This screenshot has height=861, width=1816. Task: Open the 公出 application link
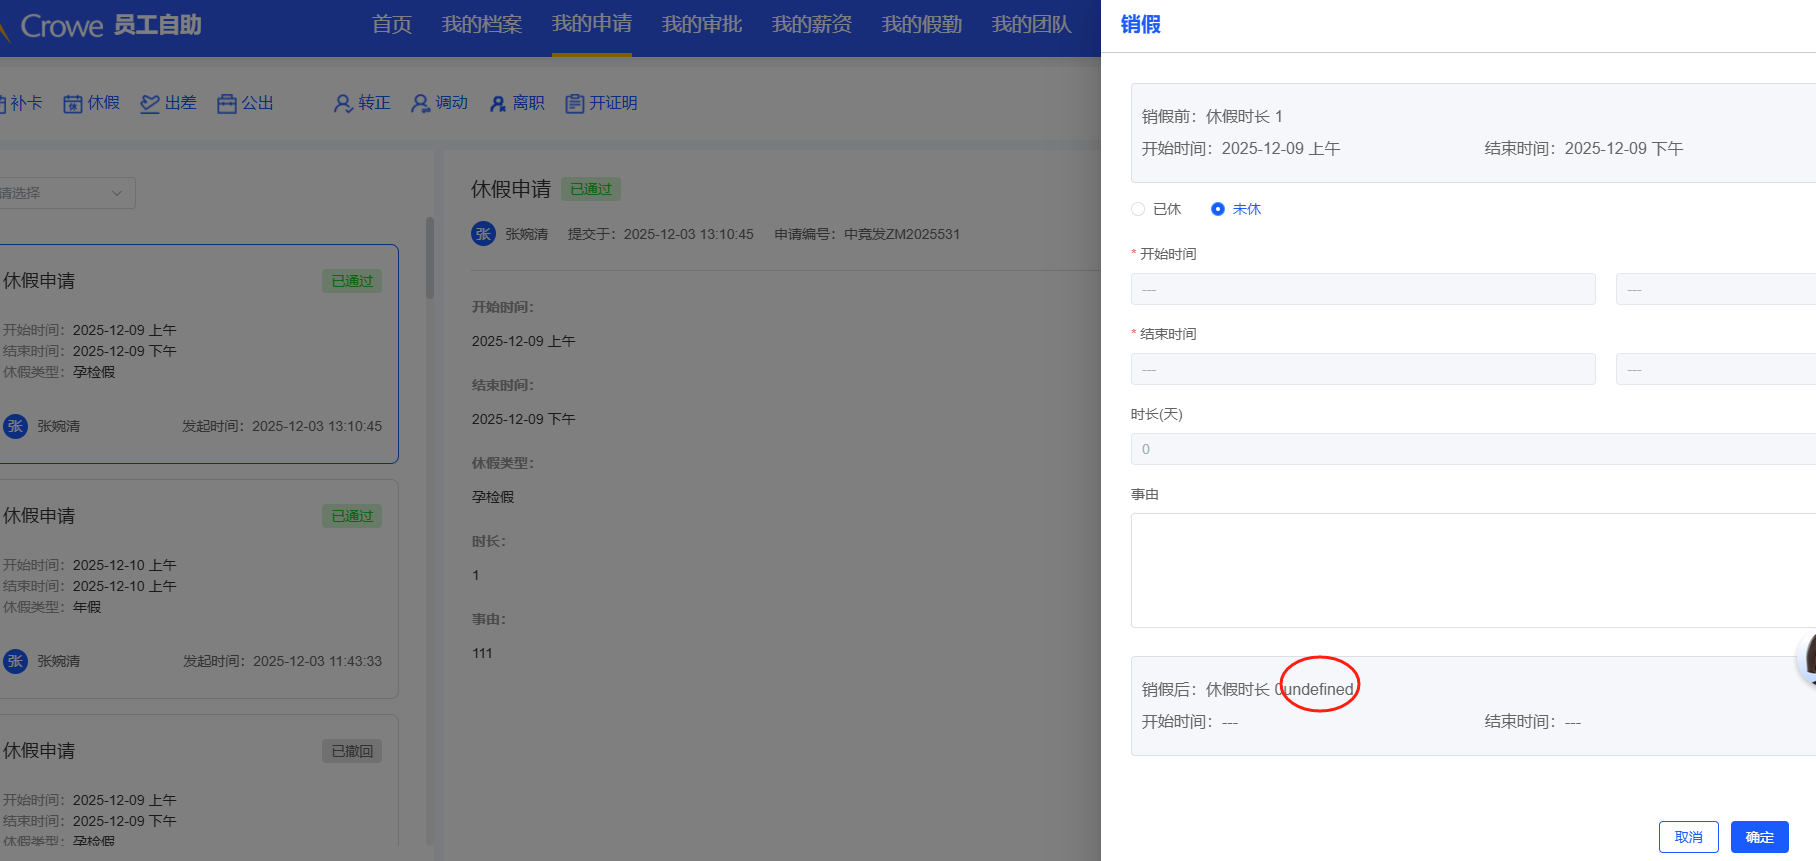tap(246, 103)
